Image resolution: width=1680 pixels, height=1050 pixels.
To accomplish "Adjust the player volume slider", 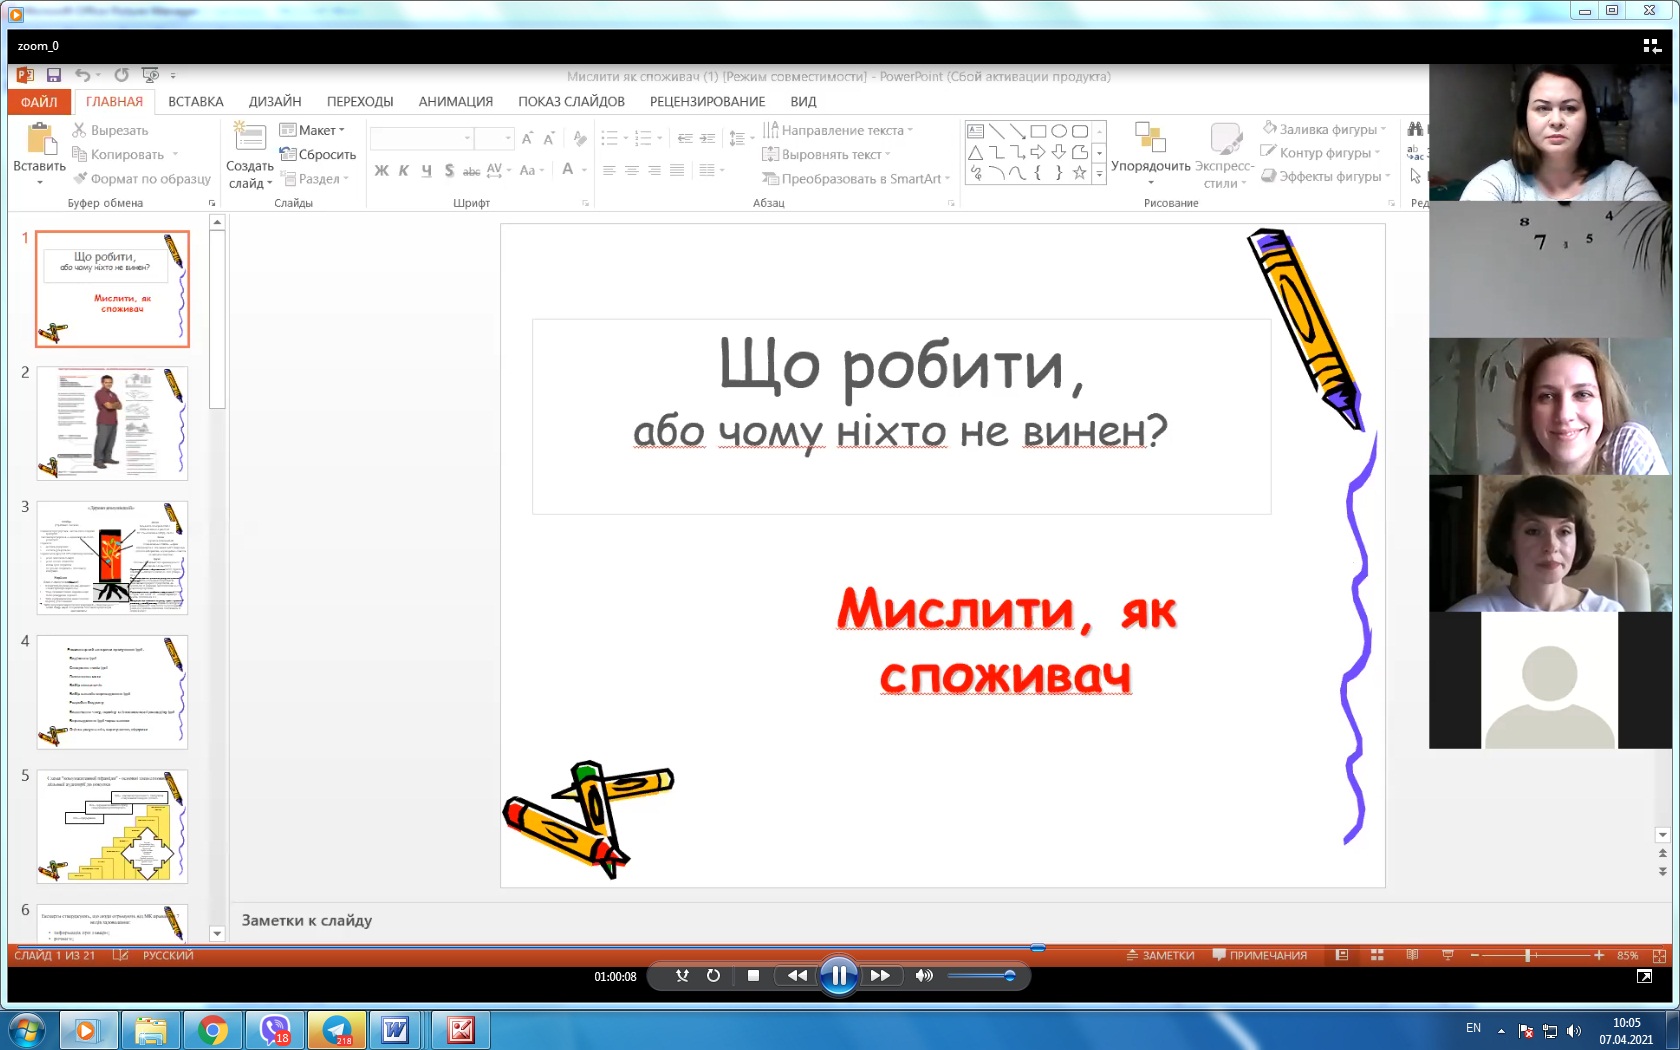I will click(x=980, y=976).
